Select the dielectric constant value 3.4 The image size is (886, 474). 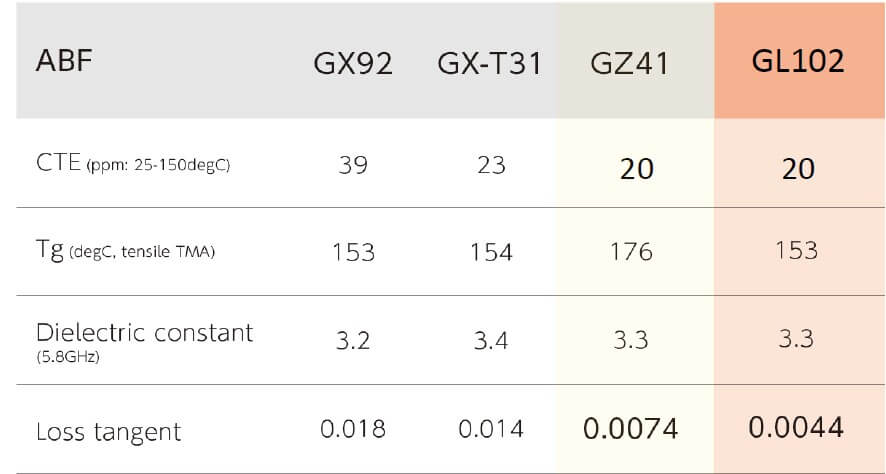pos(490,340)
